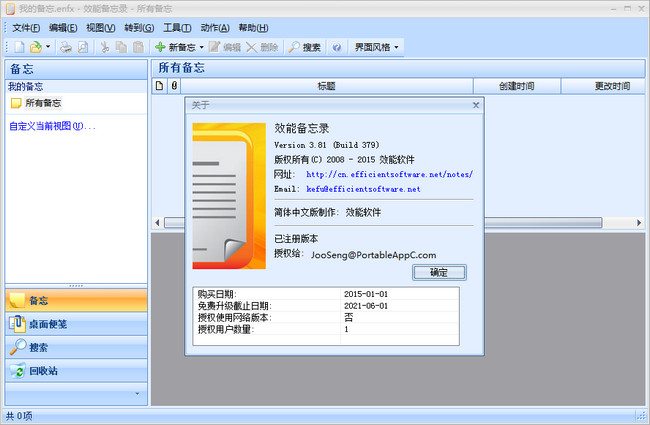Expand the 新备忘 dropdown arrow
This screenshot has height=425, width=650.
201,47
